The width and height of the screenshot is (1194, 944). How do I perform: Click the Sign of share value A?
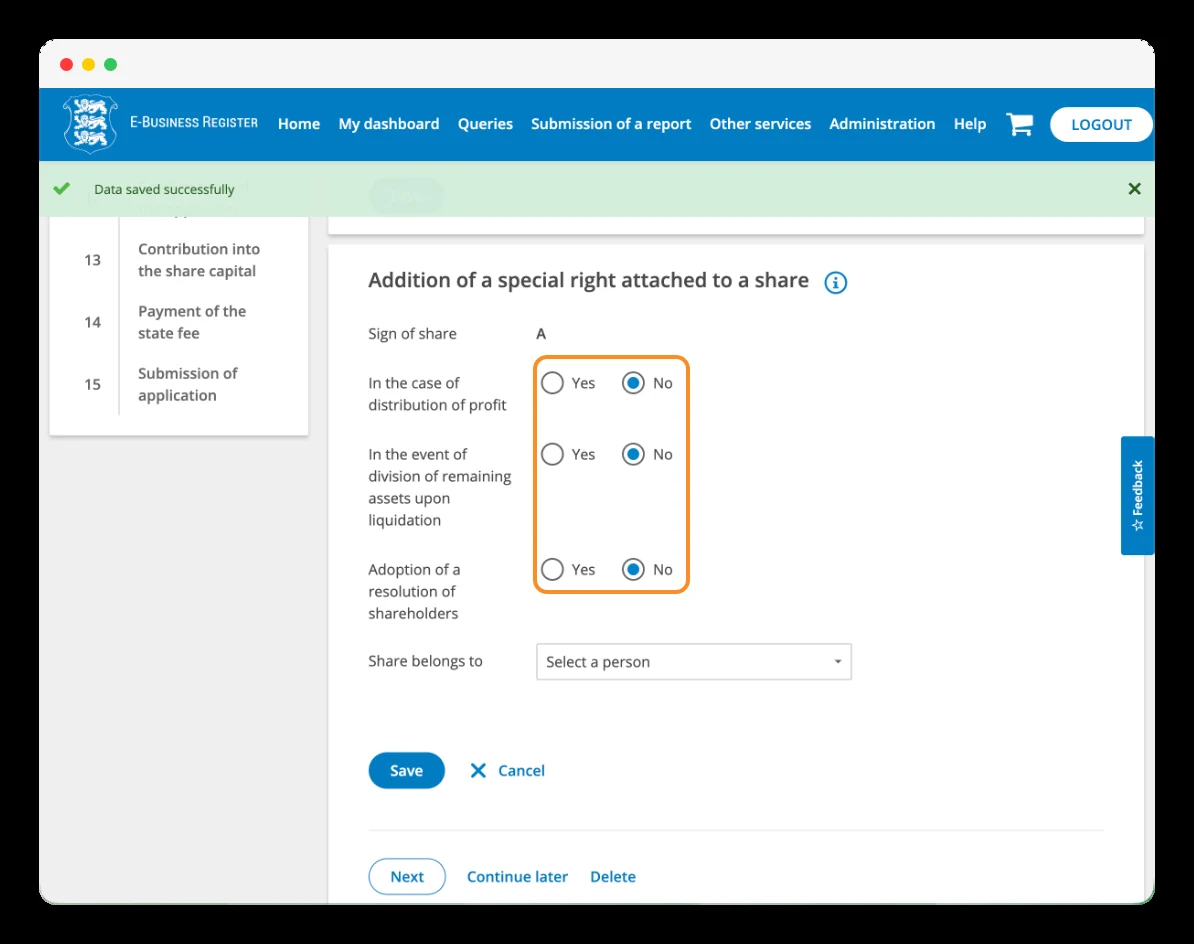pos(541,334)
